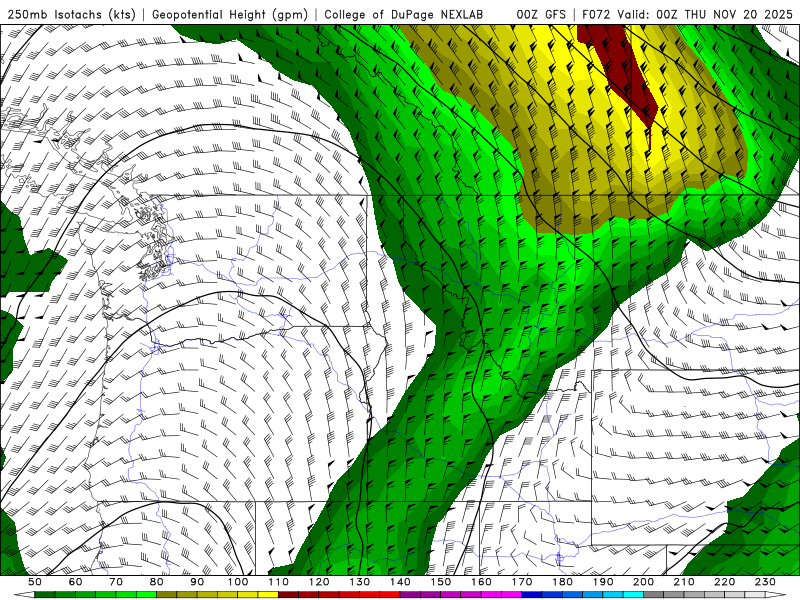Click the colorbar label "80"
Image resolution: width=800 pixels, height=600 pixels.
click(157, 582)
